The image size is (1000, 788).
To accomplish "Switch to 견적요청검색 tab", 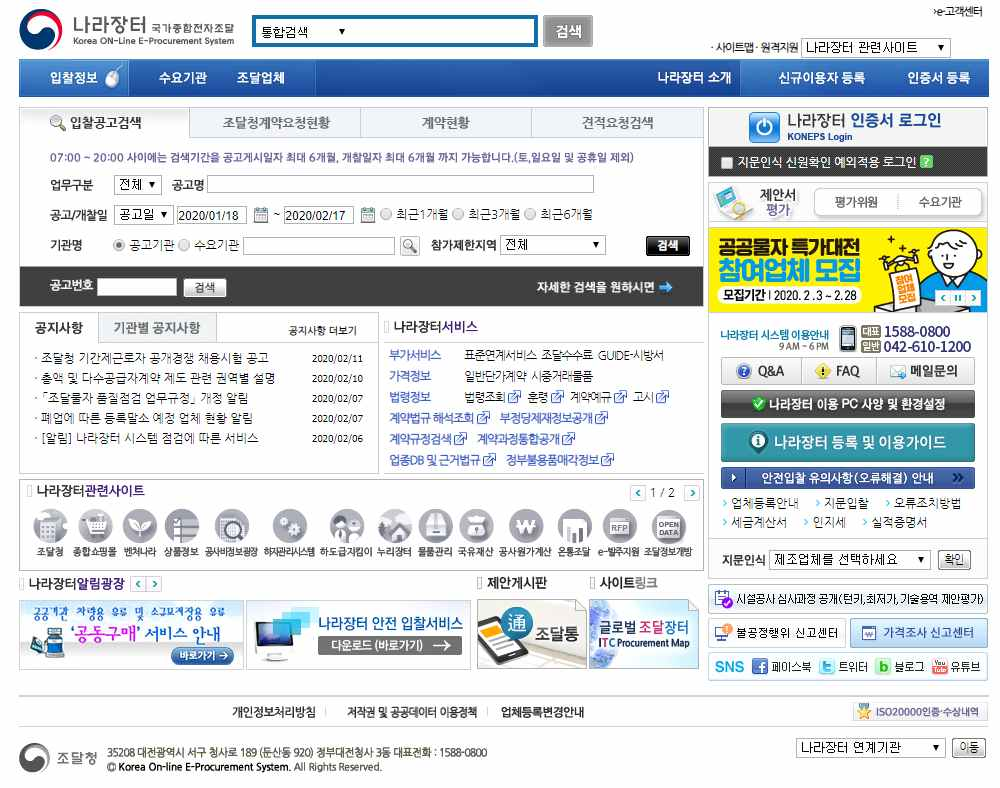I will (x=617, y=122).
